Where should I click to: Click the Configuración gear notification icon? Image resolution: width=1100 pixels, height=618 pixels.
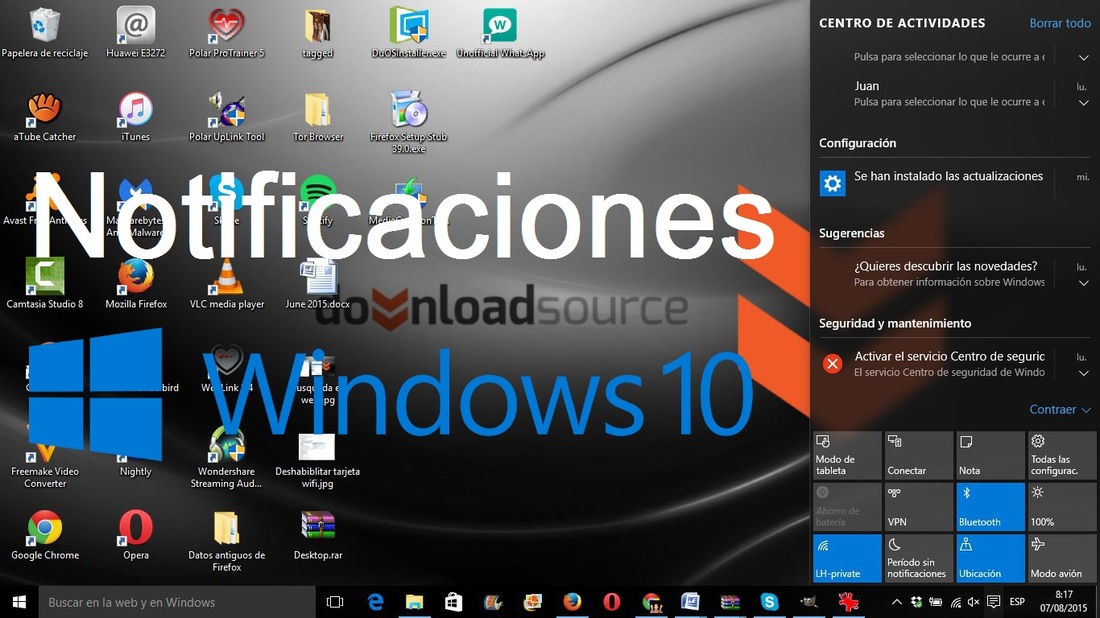(x=832, y=184)
